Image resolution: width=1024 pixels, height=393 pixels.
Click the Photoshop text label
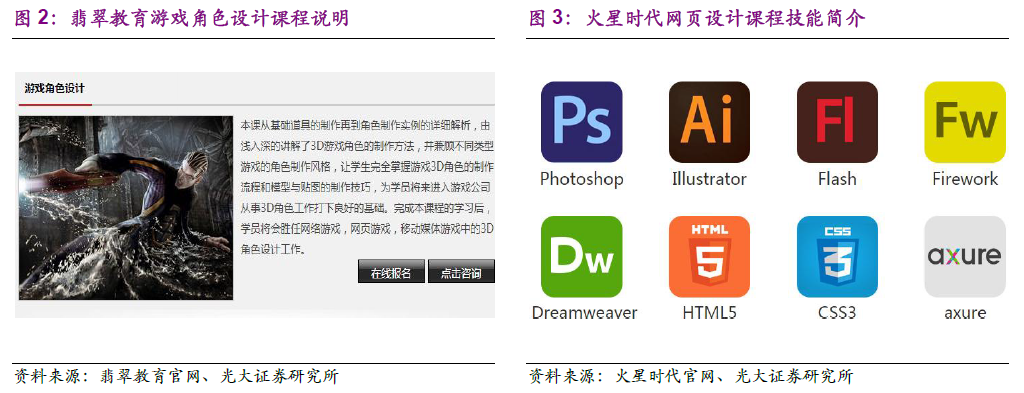(x=581, y=179)
